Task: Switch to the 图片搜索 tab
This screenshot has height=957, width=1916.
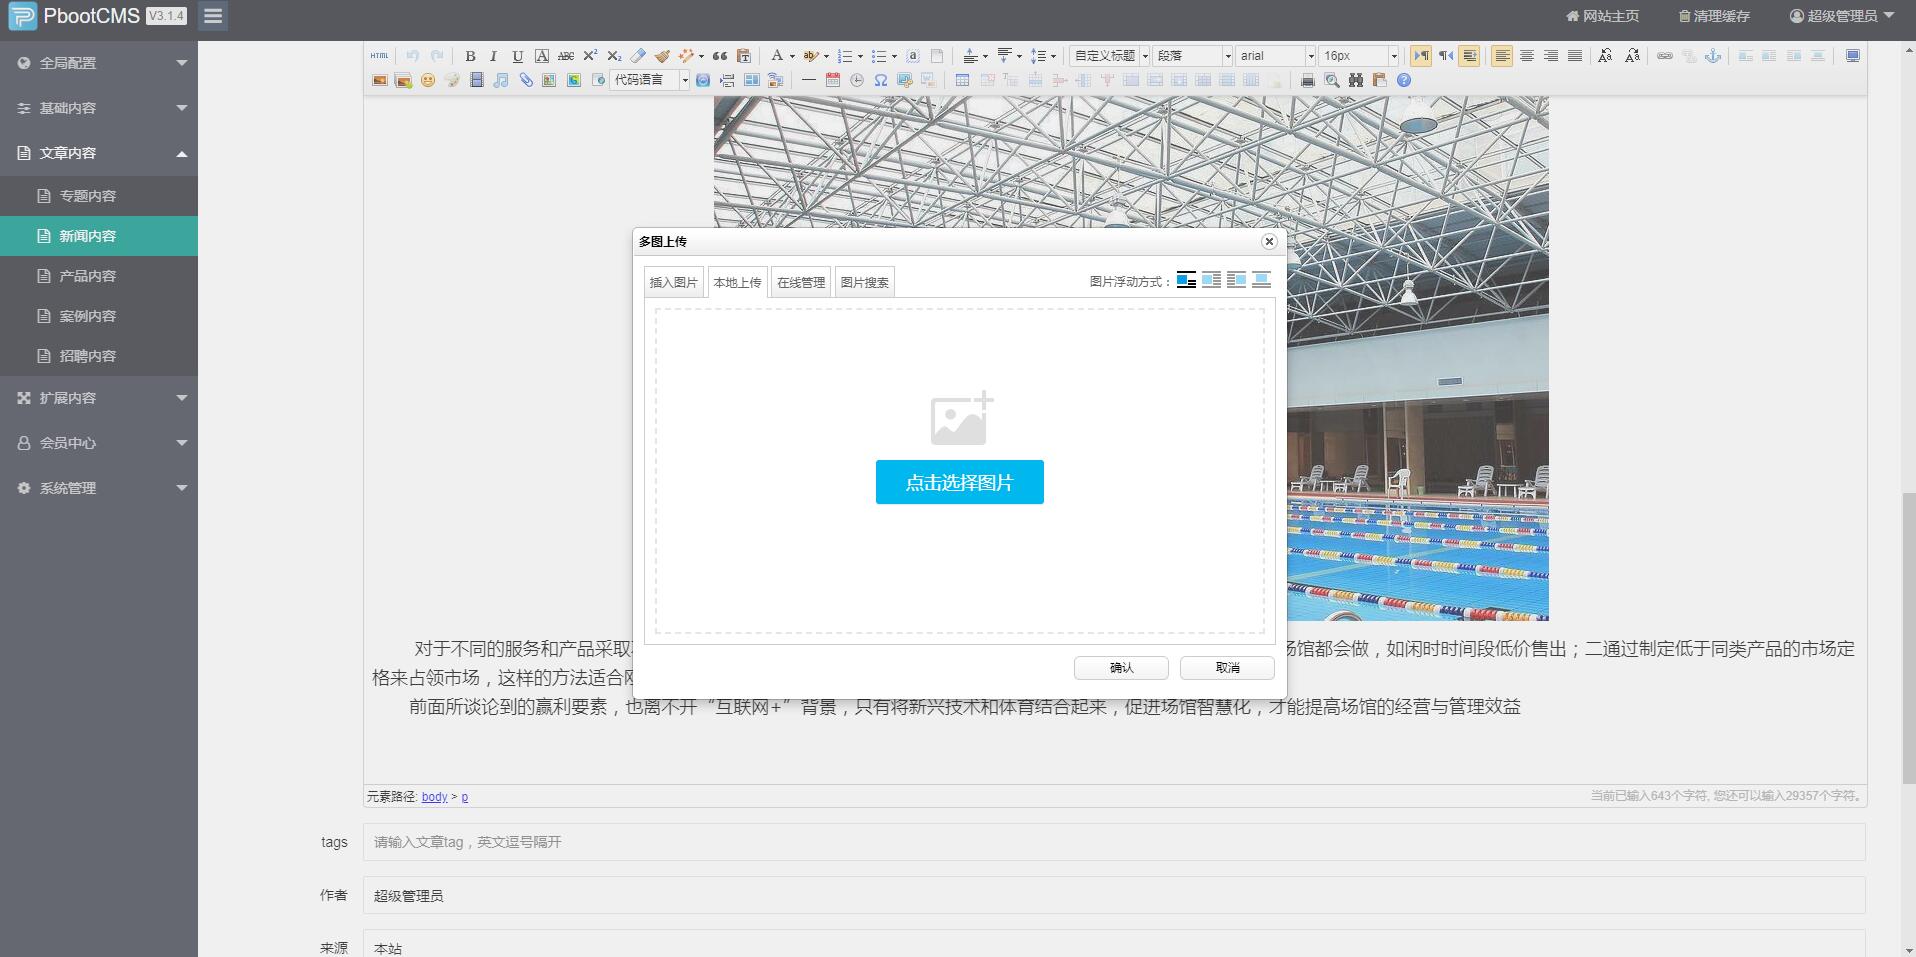Action: tap(864, 282)
